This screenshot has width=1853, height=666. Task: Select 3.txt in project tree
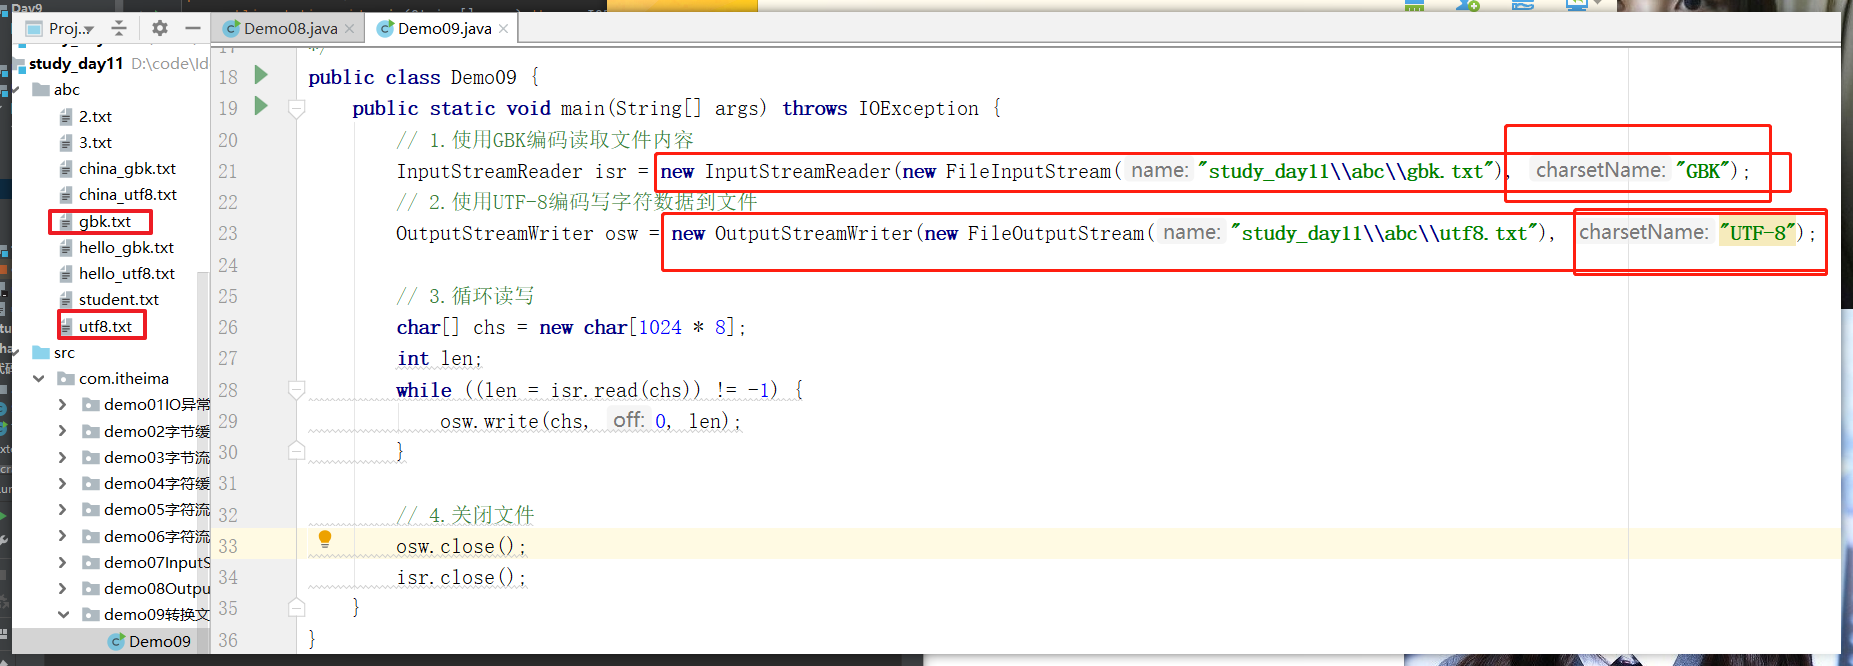(x=95, y=142)
